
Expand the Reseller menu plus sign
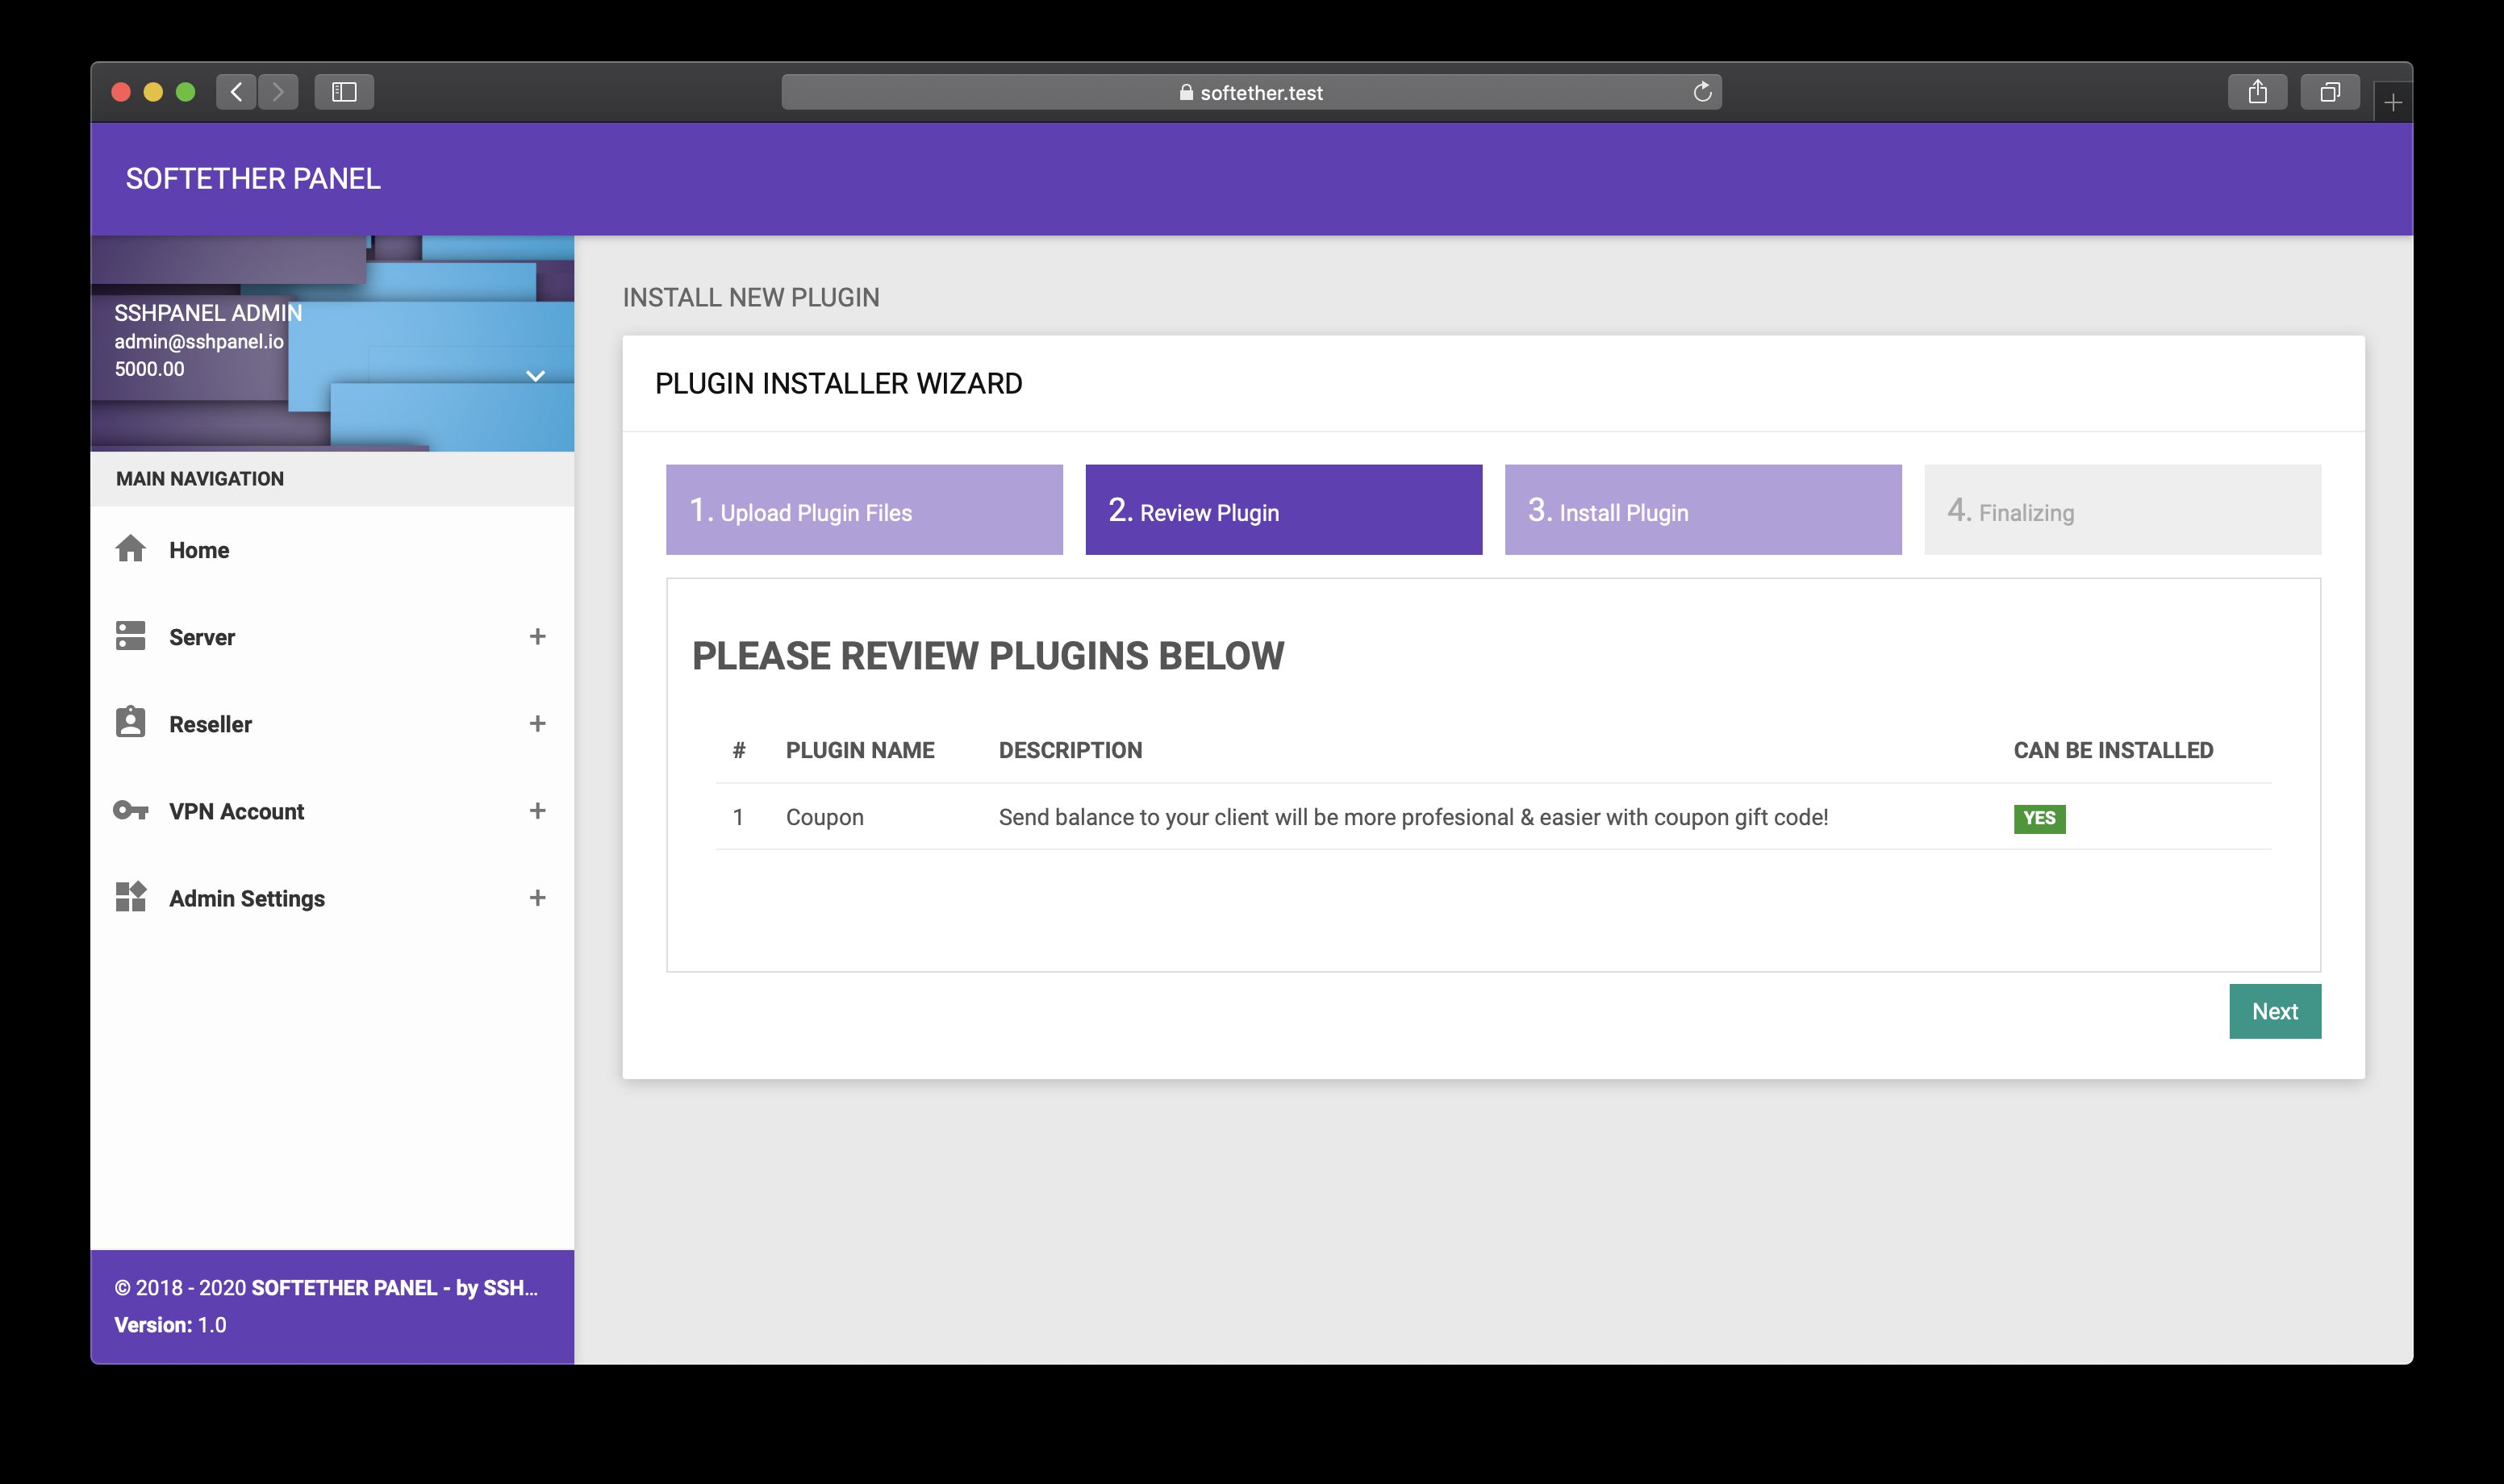(x=537, y=723)
